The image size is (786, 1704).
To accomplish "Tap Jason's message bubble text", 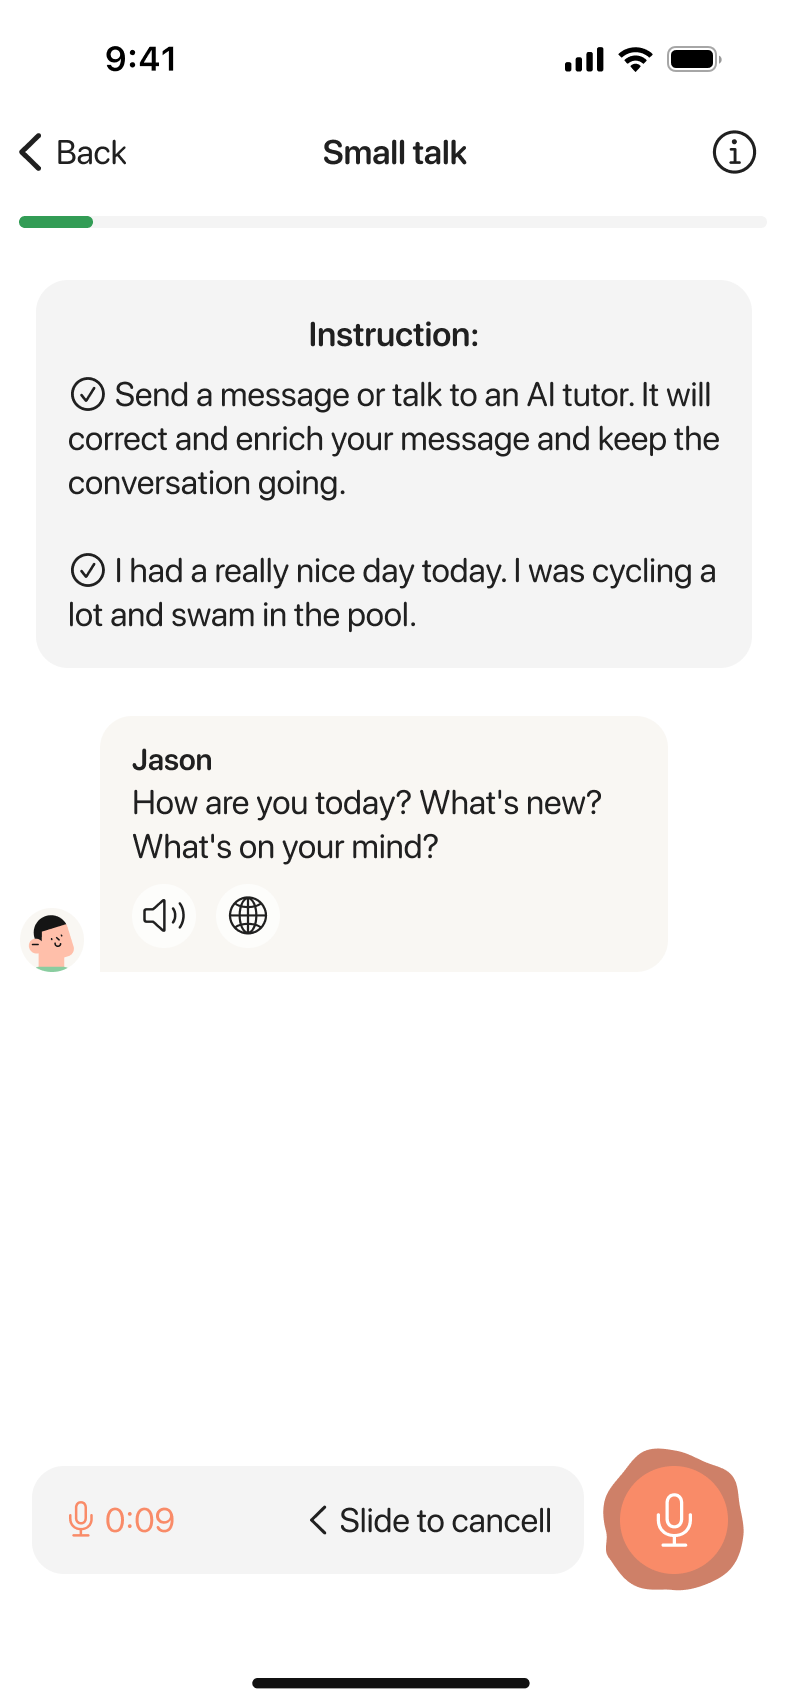I will click(366, 825).
